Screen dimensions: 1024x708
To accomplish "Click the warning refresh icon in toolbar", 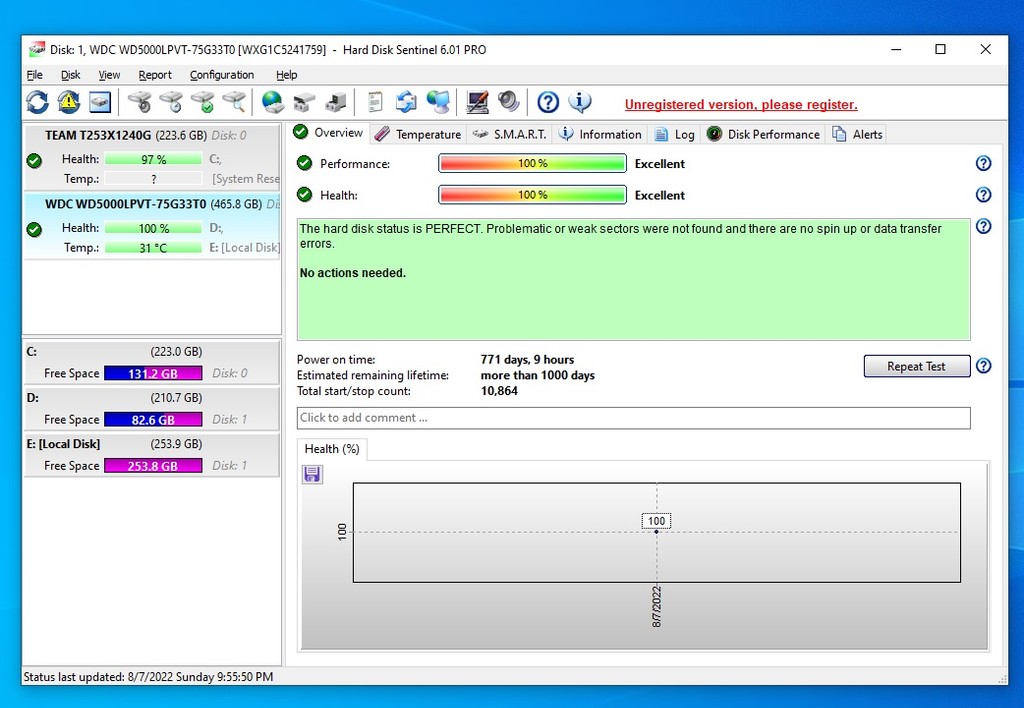I will (x=68, y=102).
